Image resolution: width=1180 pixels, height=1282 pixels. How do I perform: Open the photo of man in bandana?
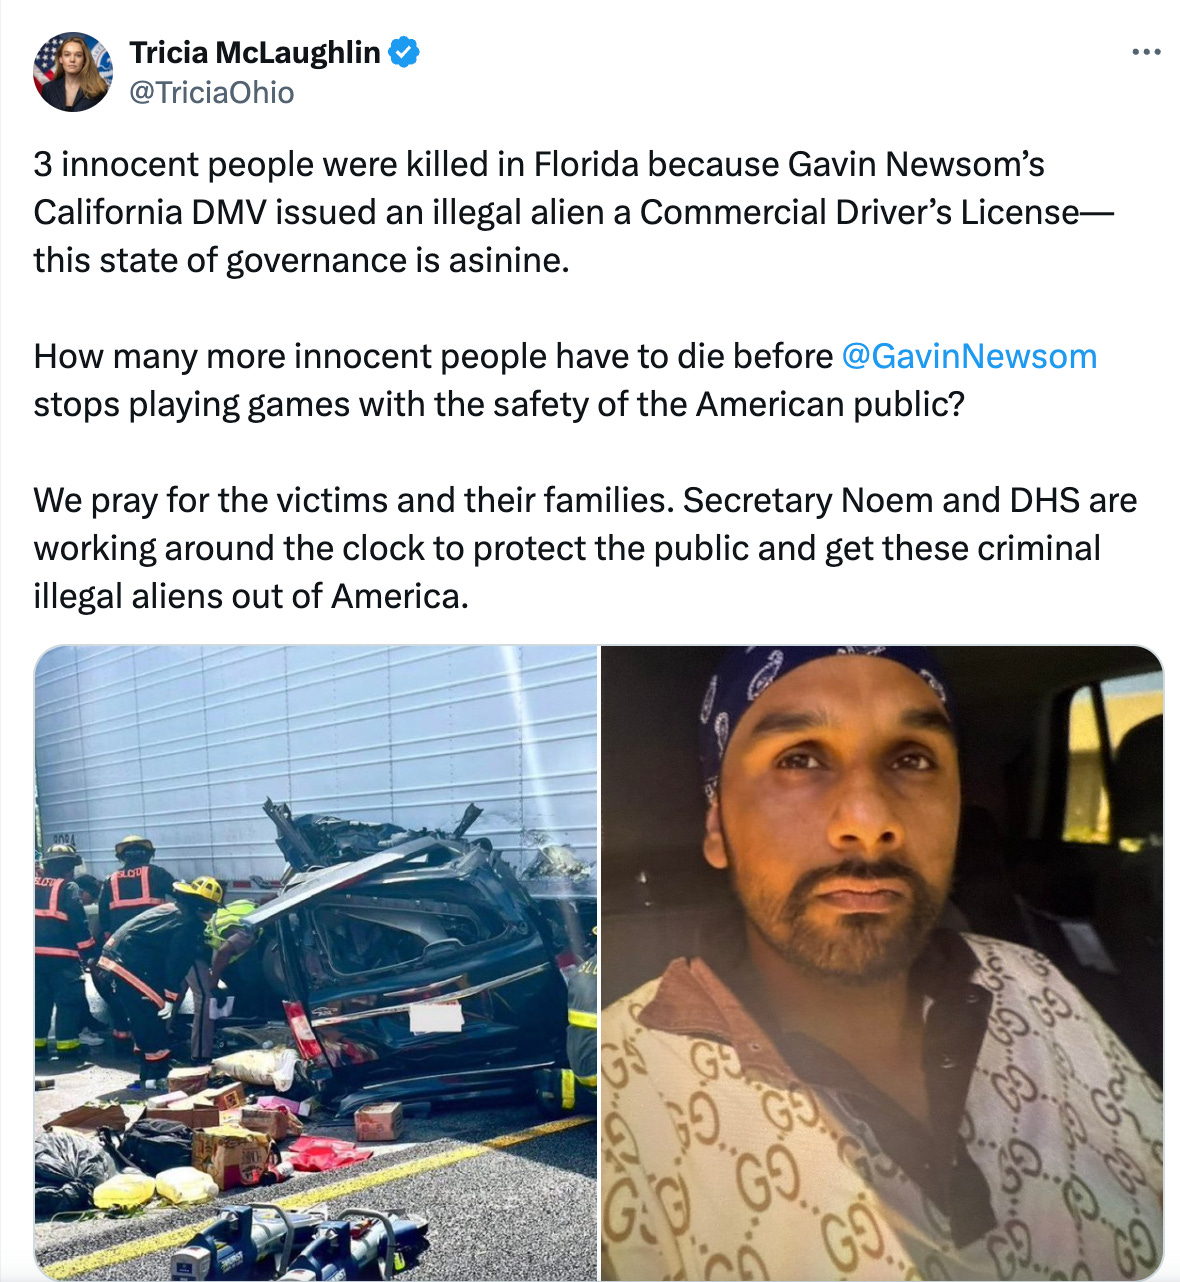click(882, 963)
